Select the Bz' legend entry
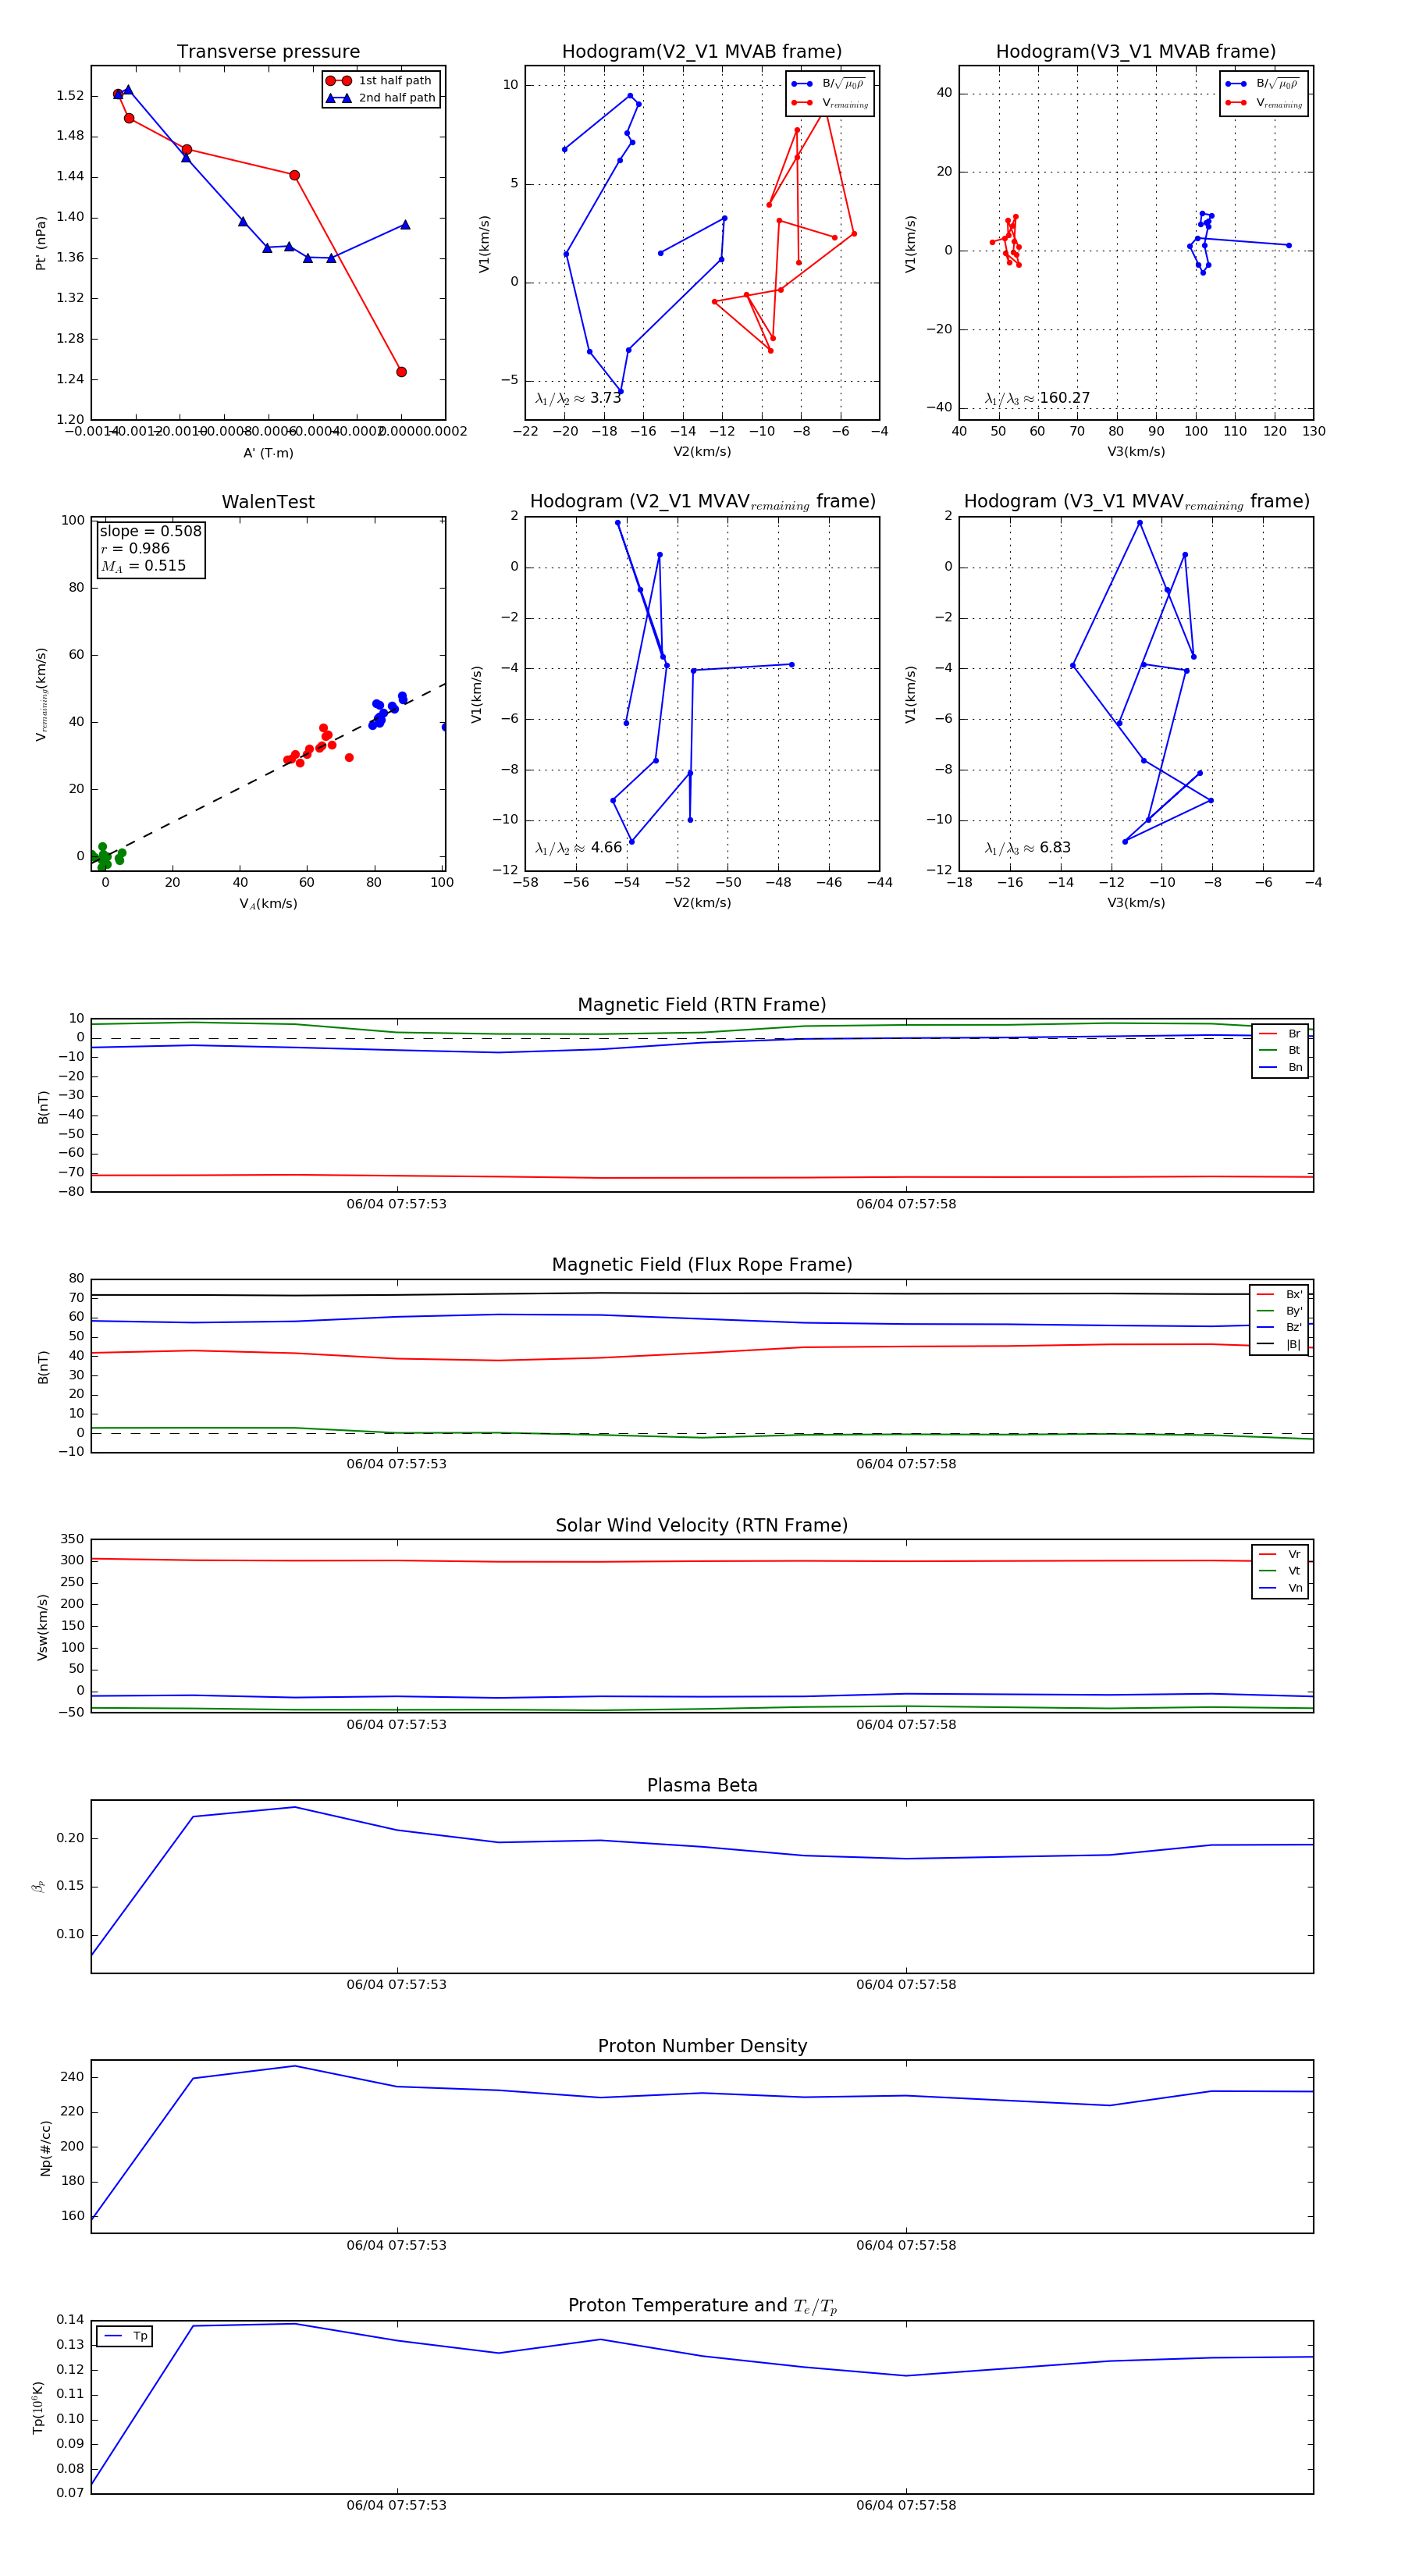The width and height of the screenshot is (1405, 2576). [1279, 1328]
